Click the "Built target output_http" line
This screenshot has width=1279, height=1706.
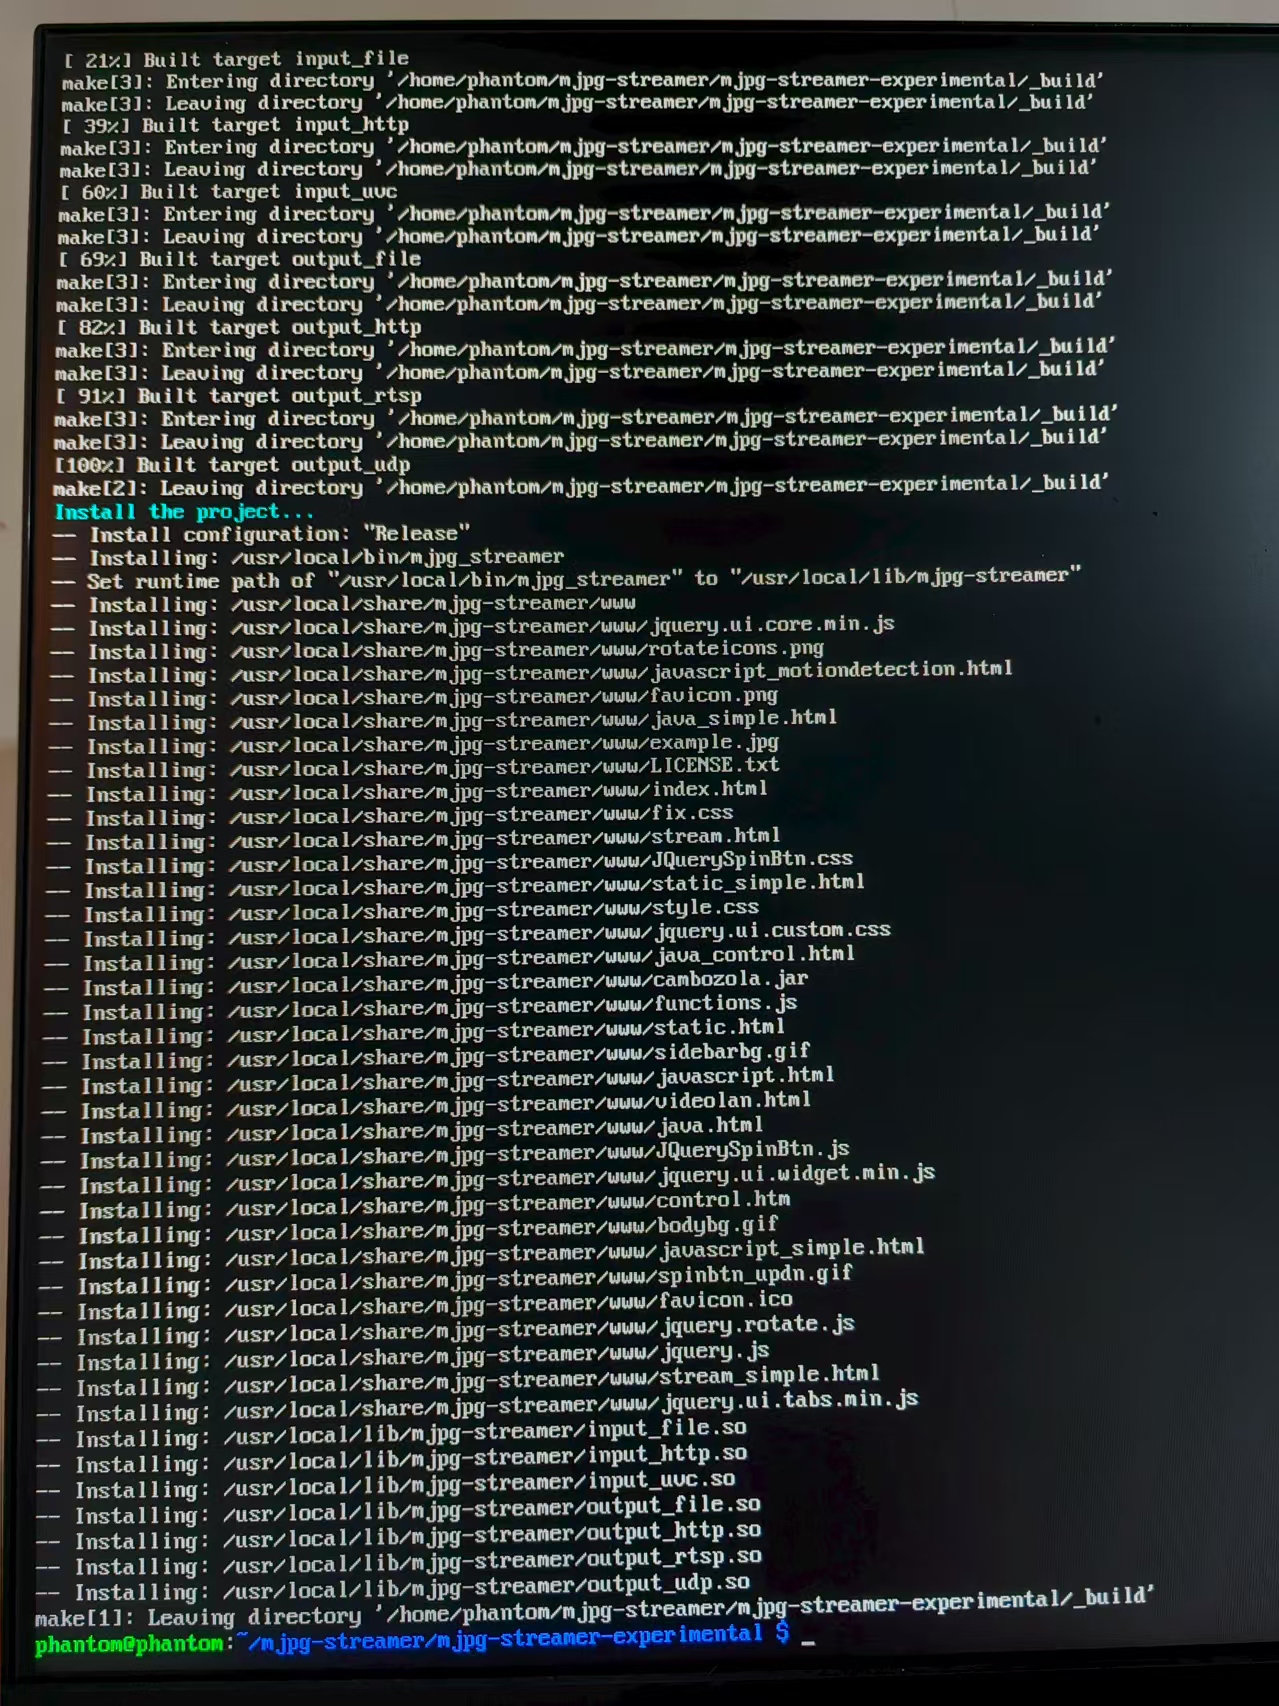pos(239,327)
